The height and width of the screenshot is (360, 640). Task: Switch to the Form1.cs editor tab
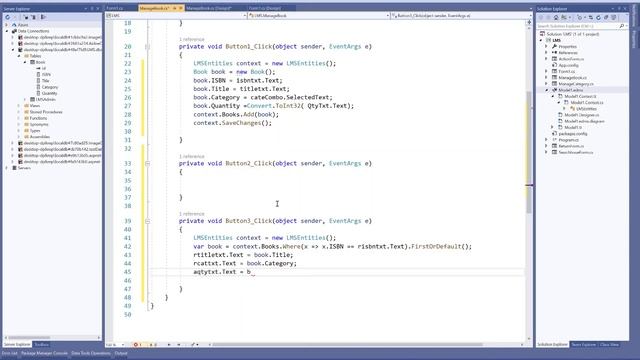tap(115, 8)
